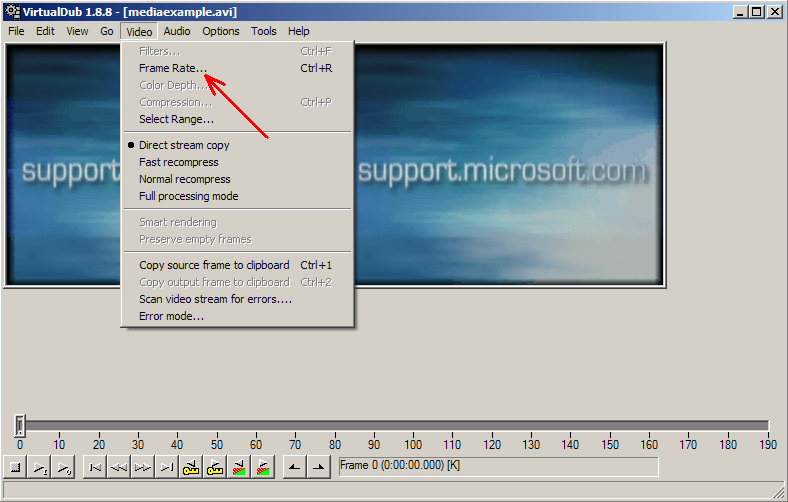Click the Play output preview button
Screen dimensions: 788x502
point(63,467)
